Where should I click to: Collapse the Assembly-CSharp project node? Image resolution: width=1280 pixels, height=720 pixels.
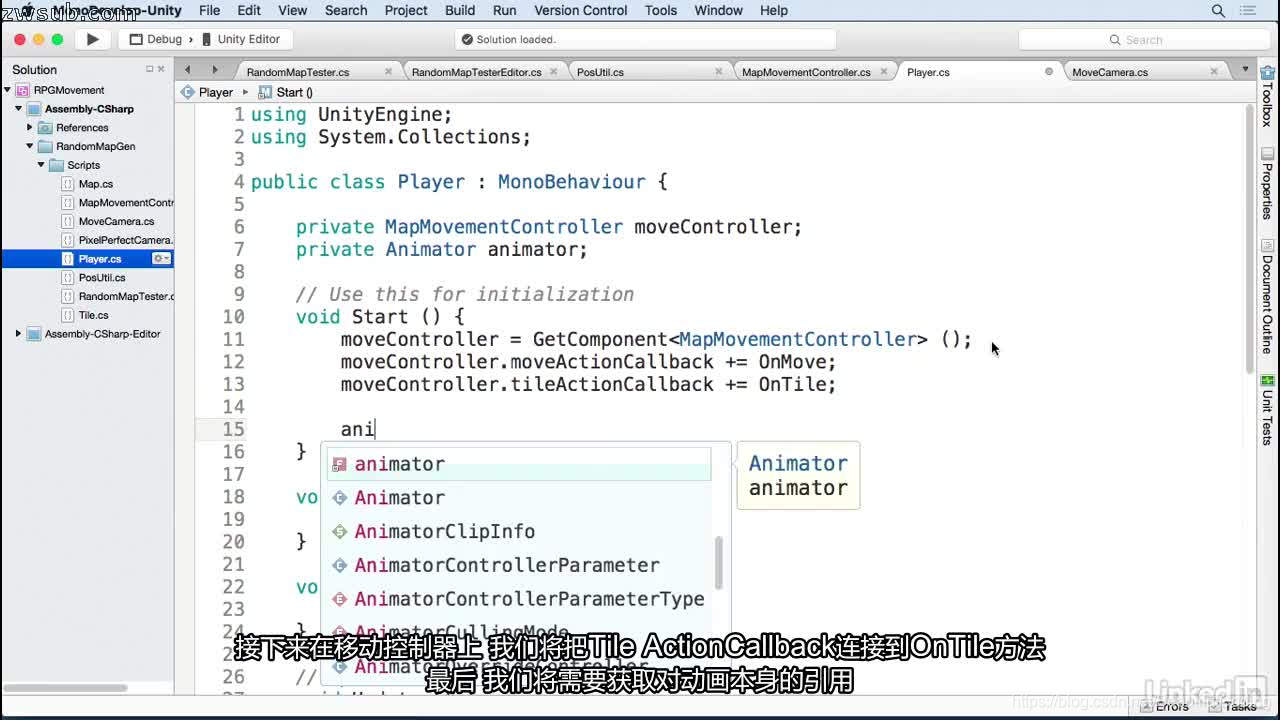pos(18,109)
